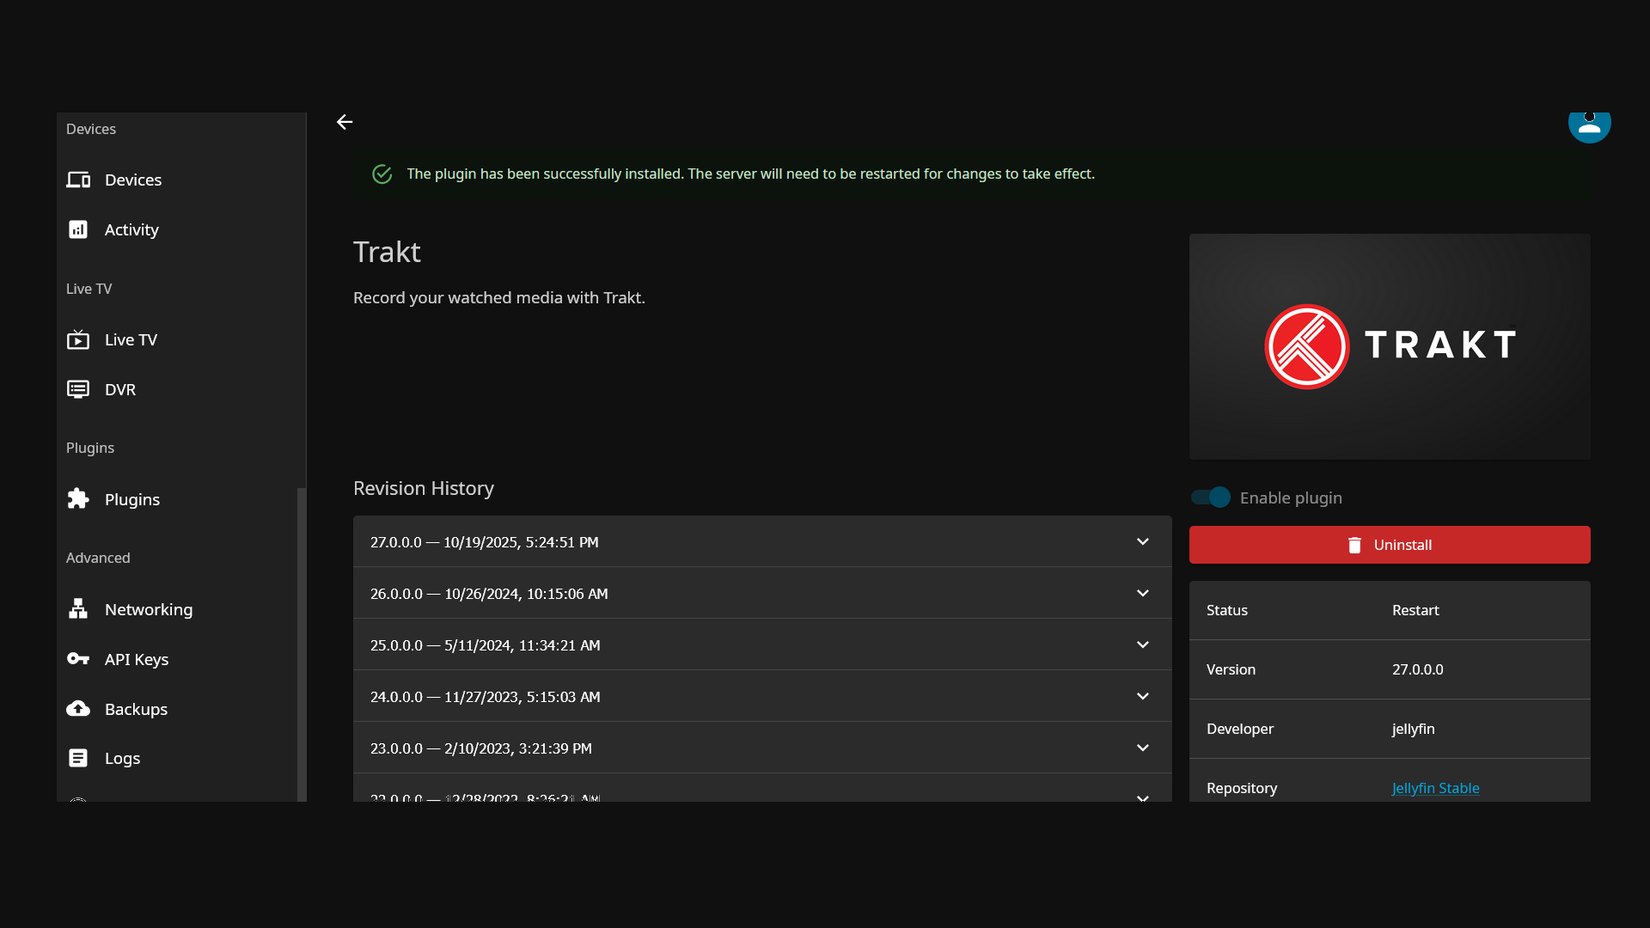
Task: Expand the 26.0.0.0 revision entry
Action: pyautogui.click(x=762, y=593)
